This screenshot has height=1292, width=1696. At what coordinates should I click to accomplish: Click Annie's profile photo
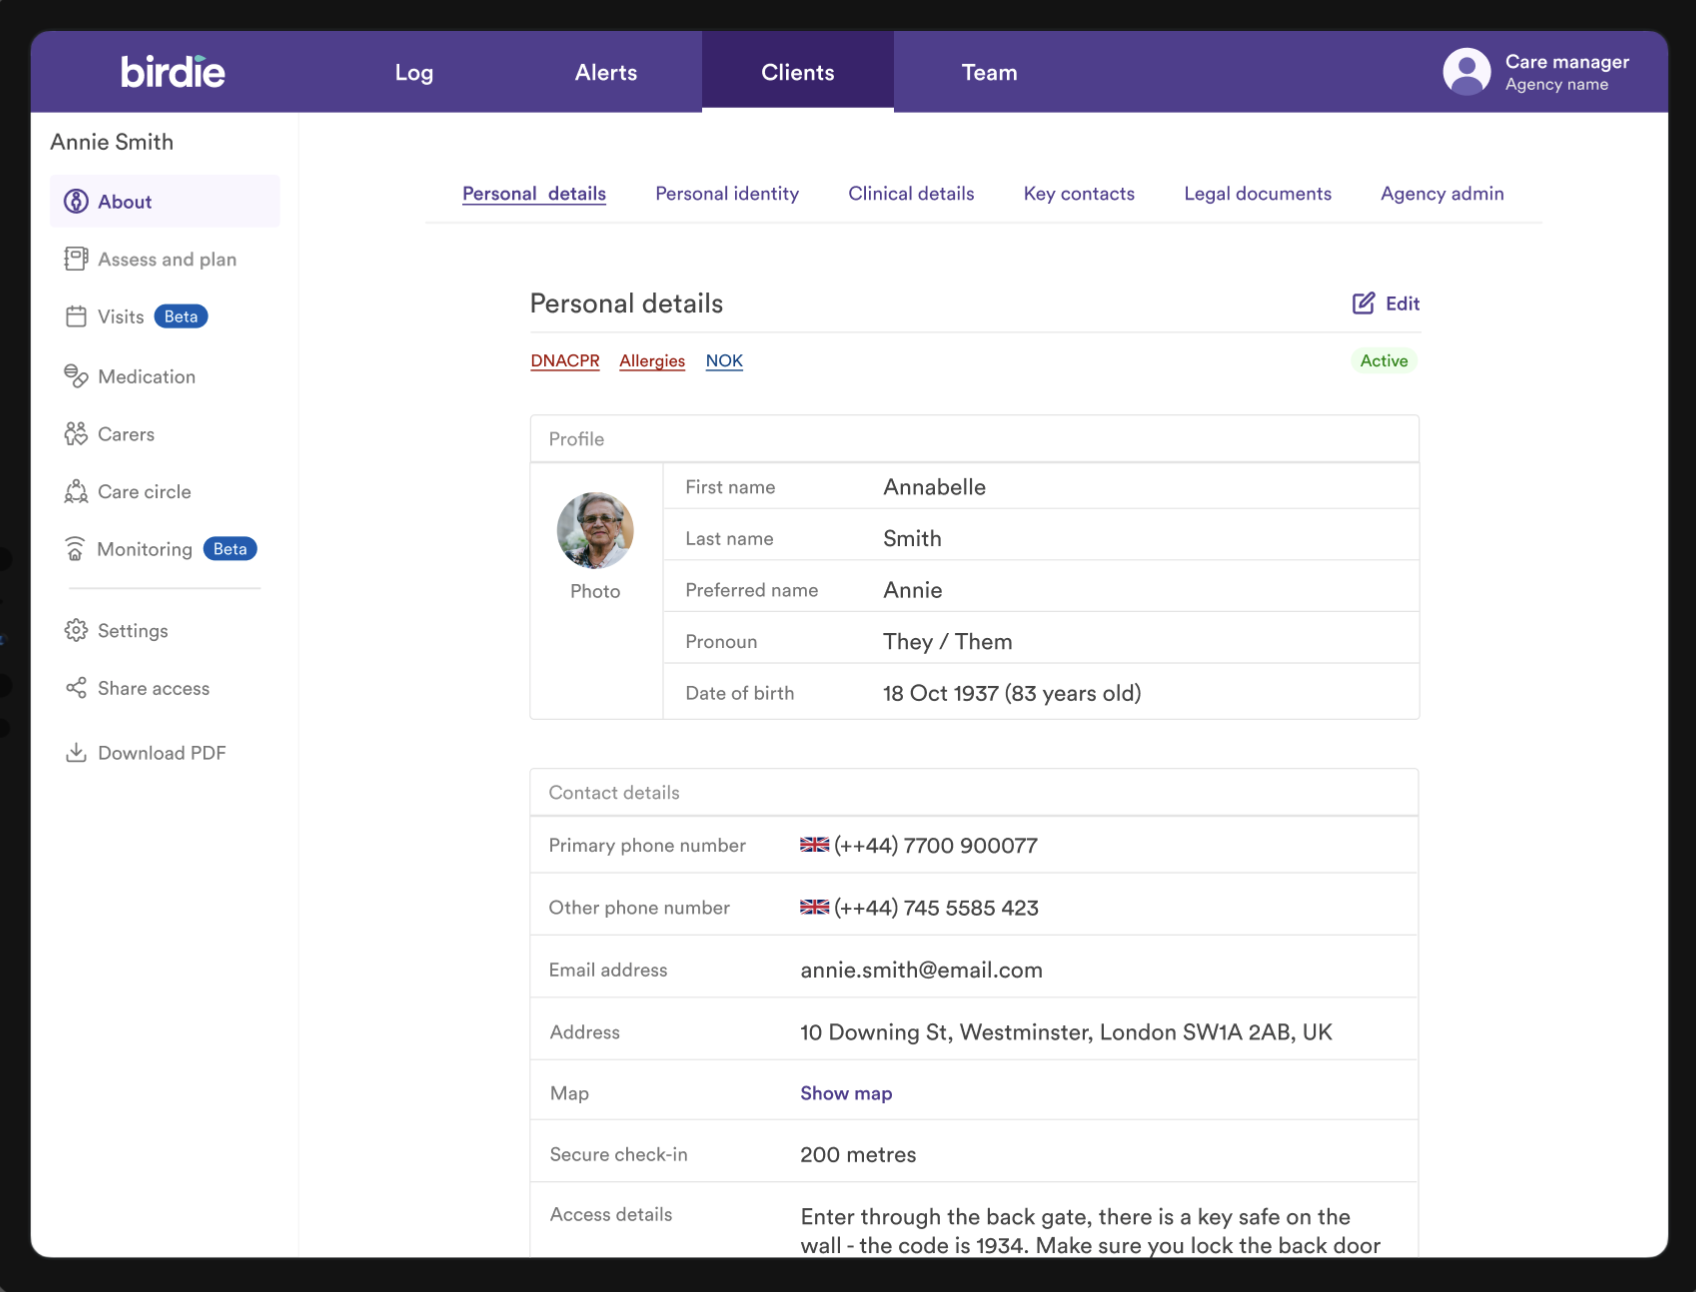point(595,530)
